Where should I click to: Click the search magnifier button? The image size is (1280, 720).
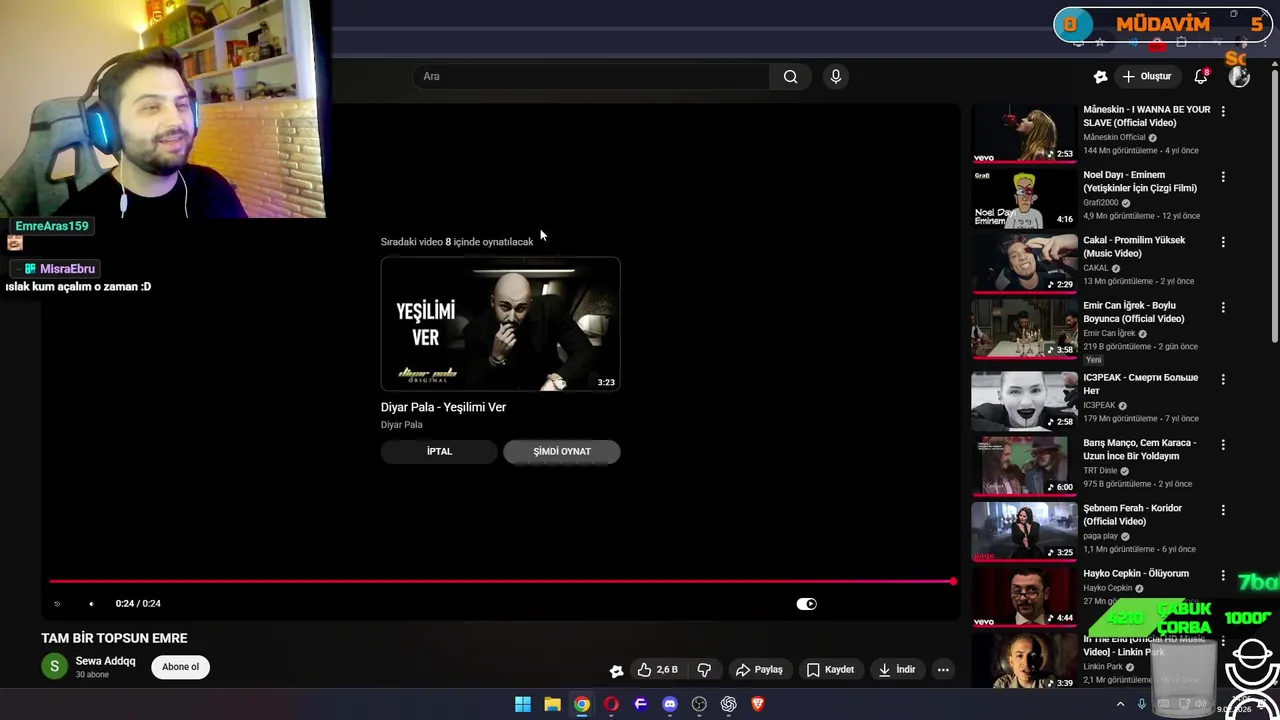(x=790, y=76)
